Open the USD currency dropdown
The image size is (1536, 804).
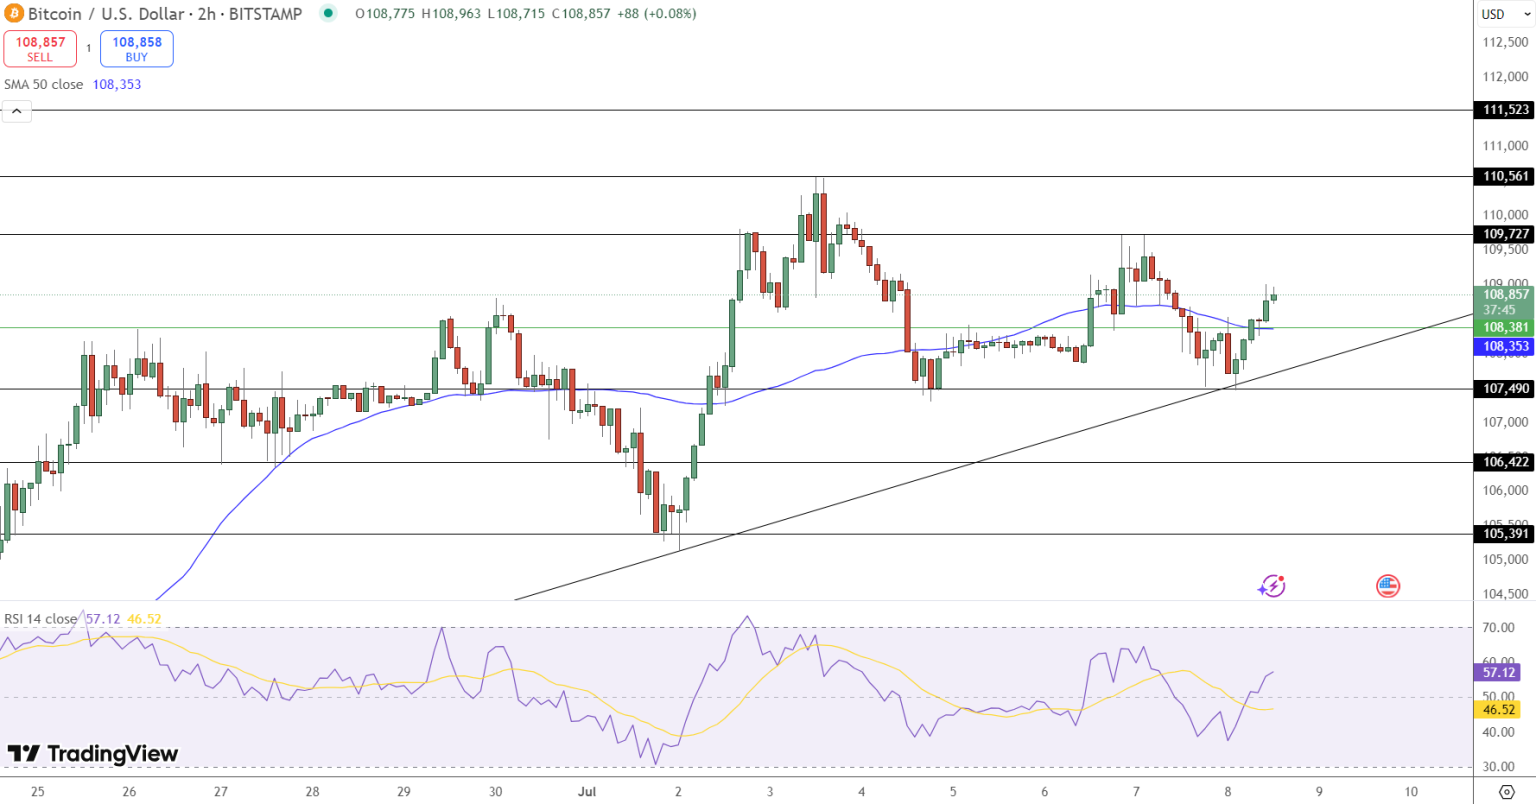pyautogui.click(x=1505, y=14)
